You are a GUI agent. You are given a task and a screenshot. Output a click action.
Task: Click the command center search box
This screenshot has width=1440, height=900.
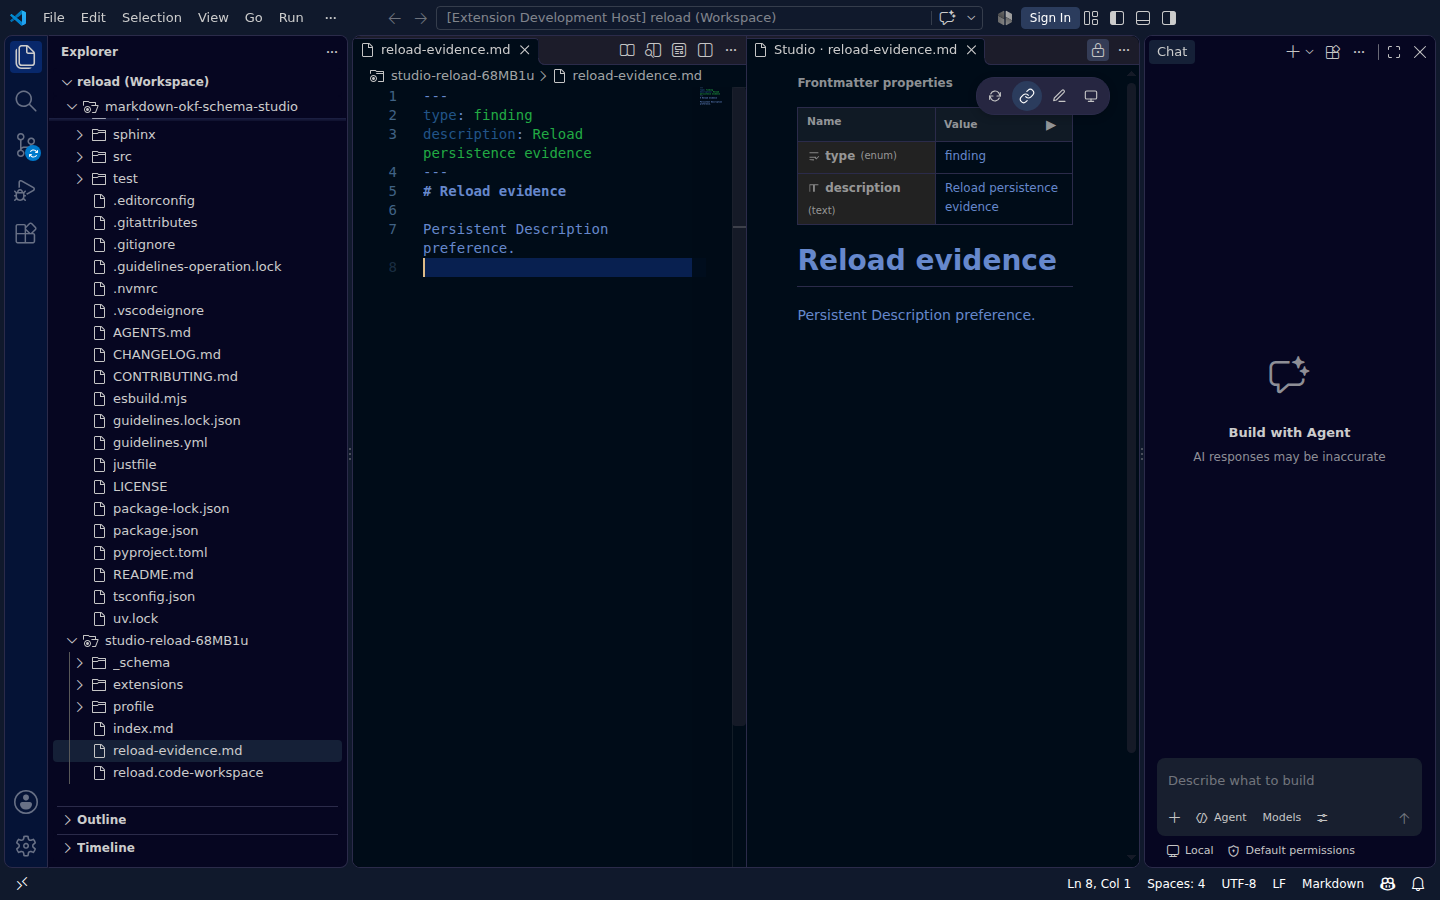[x=684, y=18]
